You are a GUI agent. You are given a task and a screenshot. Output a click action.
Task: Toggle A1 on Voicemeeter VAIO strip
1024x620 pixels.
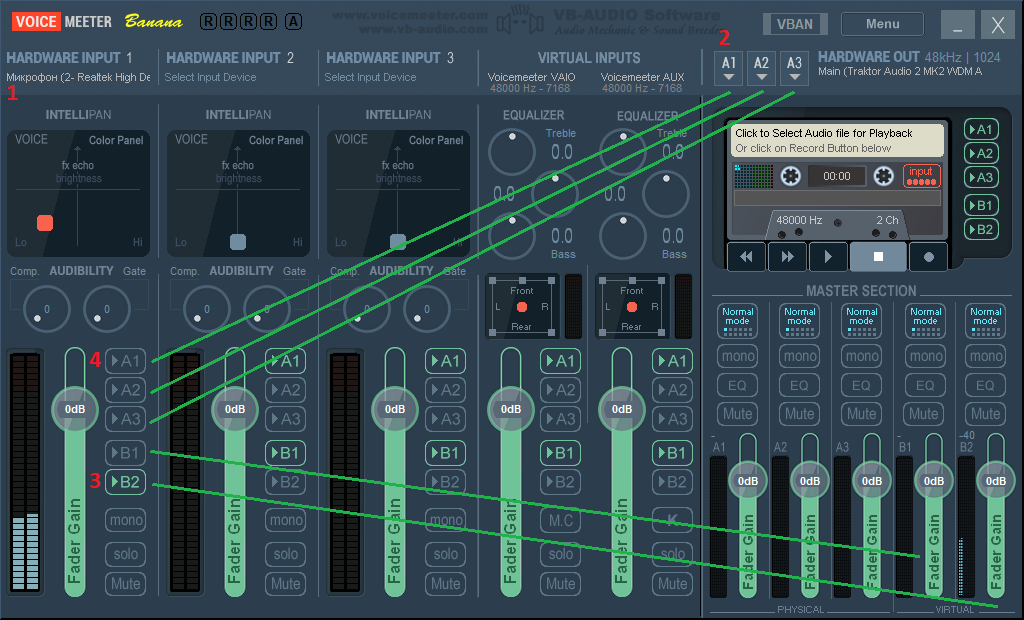pos(560,361)
